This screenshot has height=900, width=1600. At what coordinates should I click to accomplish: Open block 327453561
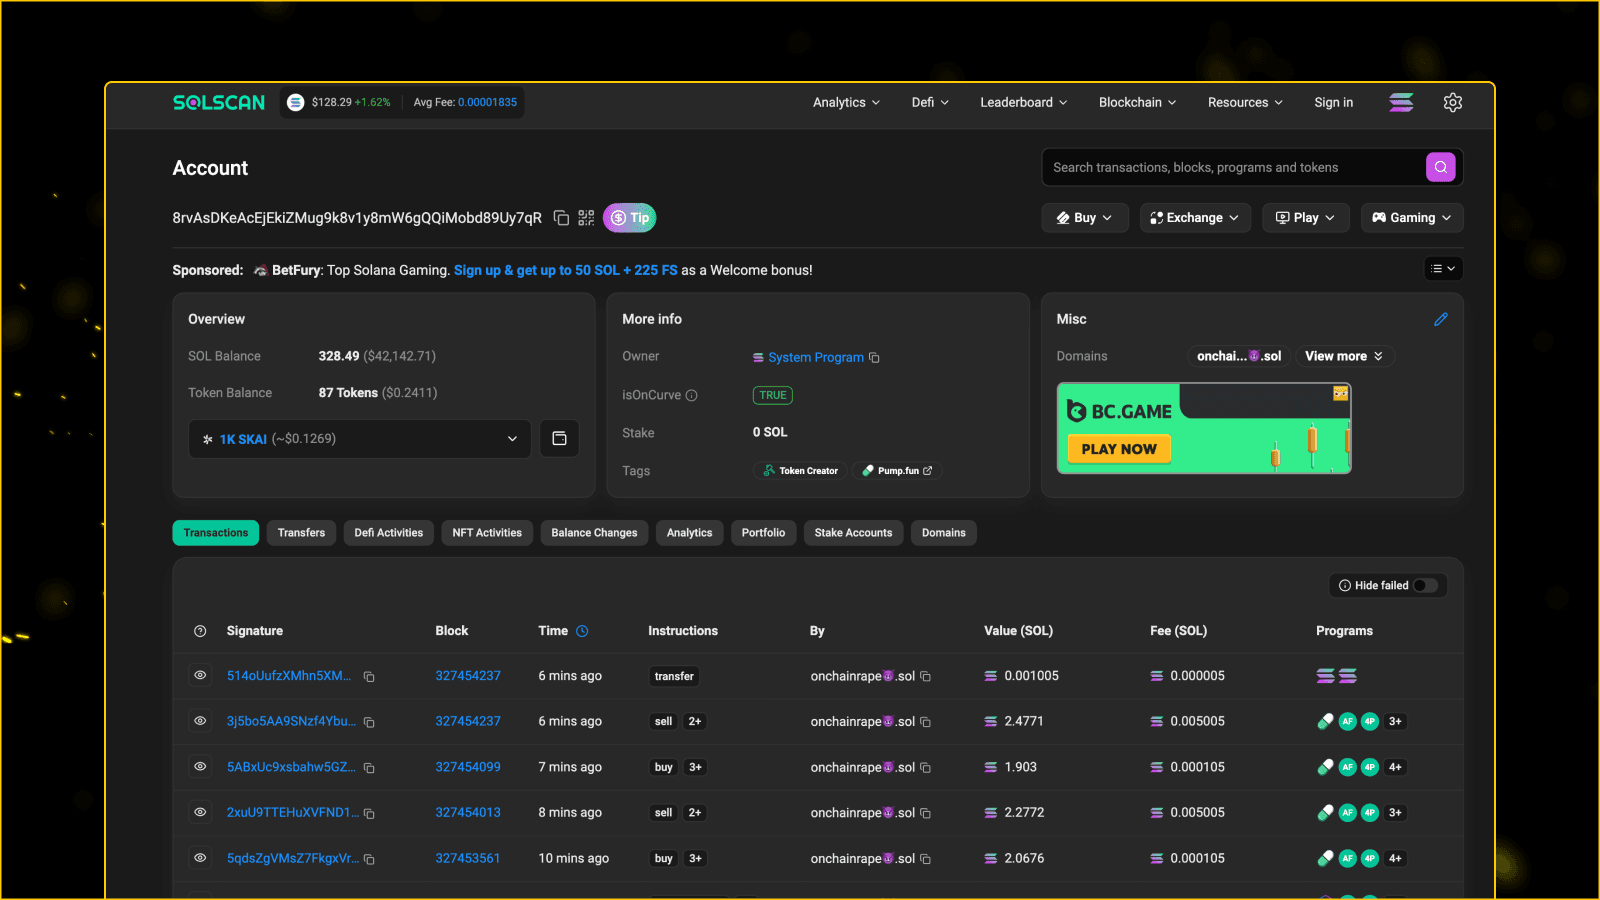coord(468,858)
